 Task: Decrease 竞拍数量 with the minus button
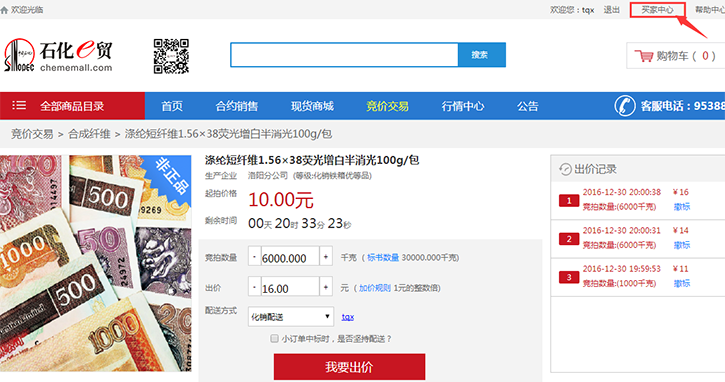pos(255,257)
